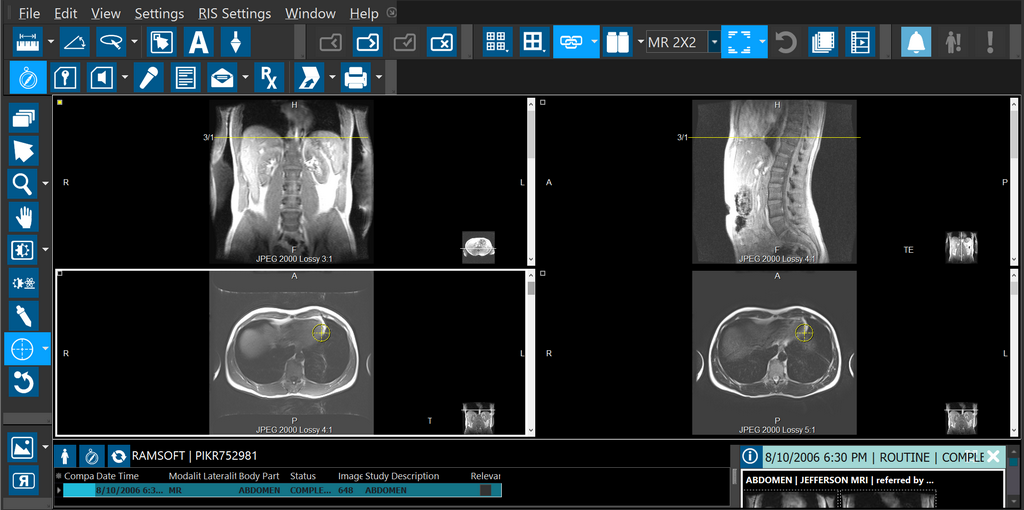Click the text annotation tool
1024x510 pixels.
pyautogui.click(x=199, y=42)
